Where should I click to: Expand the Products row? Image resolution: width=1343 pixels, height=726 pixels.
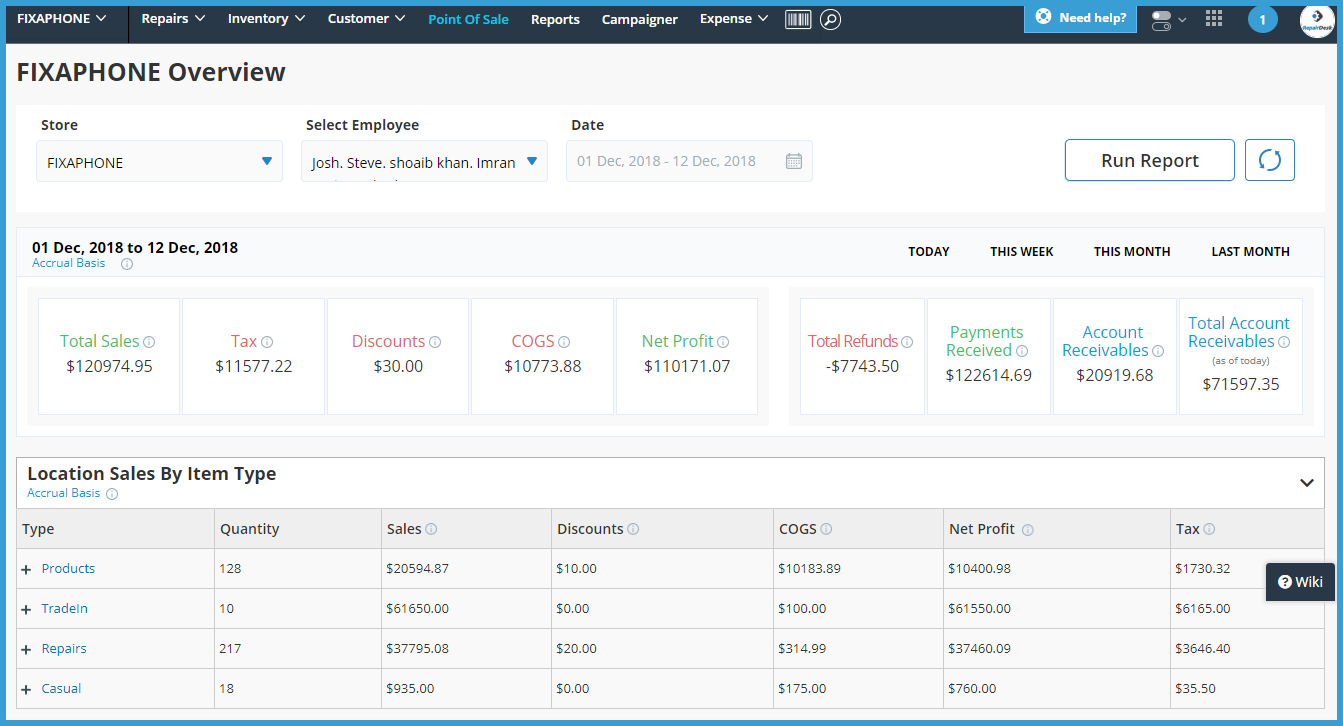tap(27, 569)
